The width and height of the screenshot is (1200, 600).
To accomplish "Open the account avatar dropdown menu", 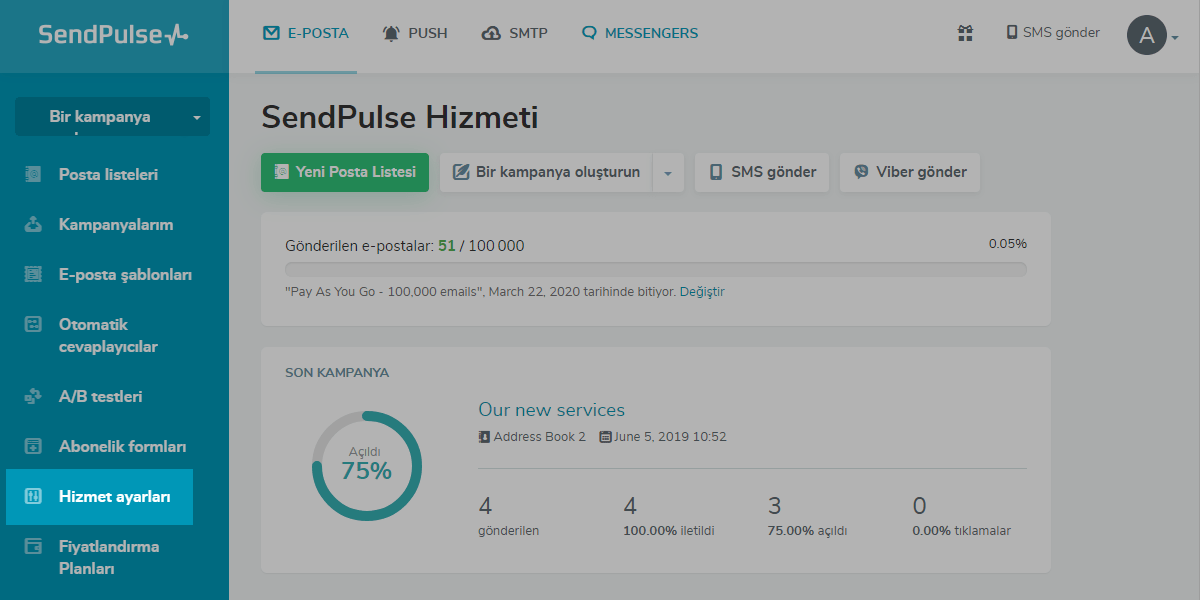I will click(1152, 36).
